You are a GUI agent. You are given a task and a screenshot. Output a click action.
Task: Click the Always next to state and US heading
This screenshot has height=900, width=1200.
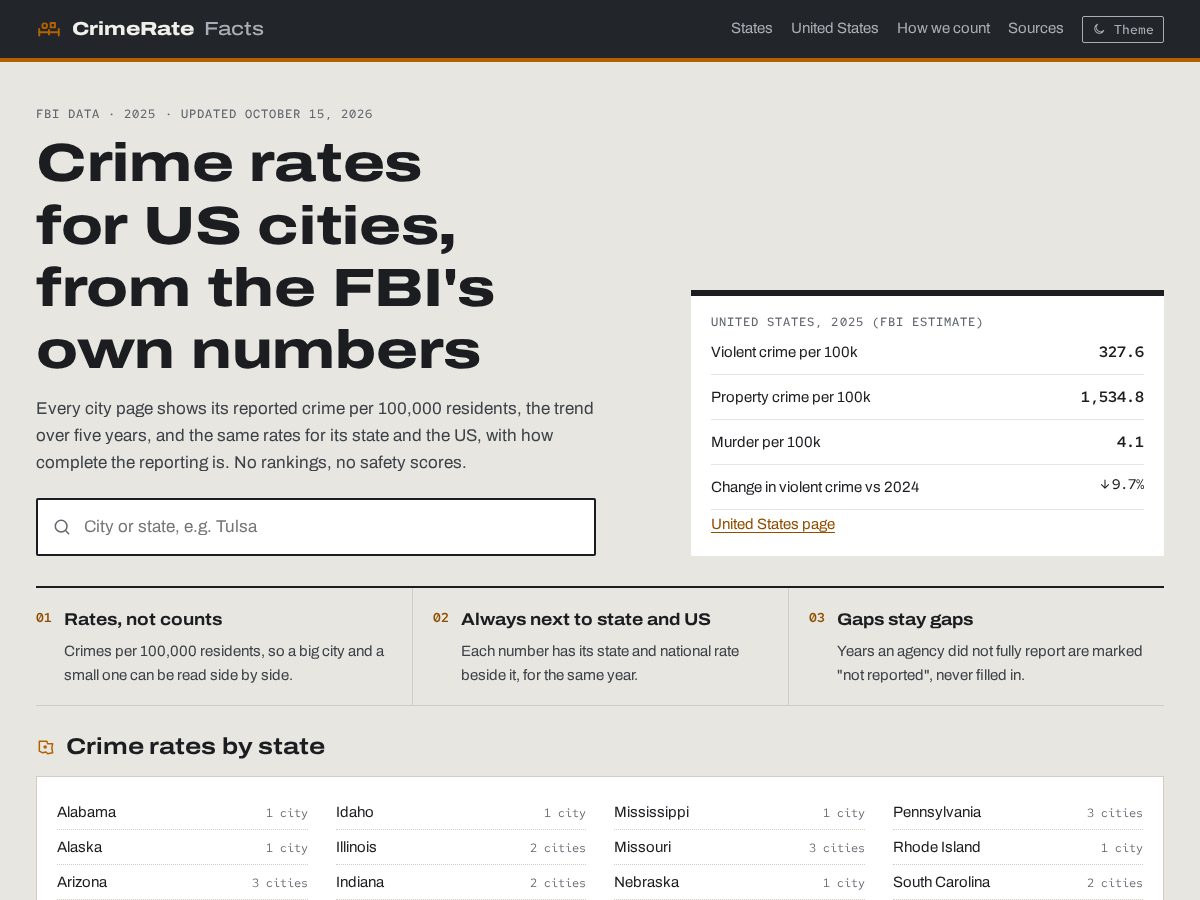pyautogui.click(x=586, y=619)
